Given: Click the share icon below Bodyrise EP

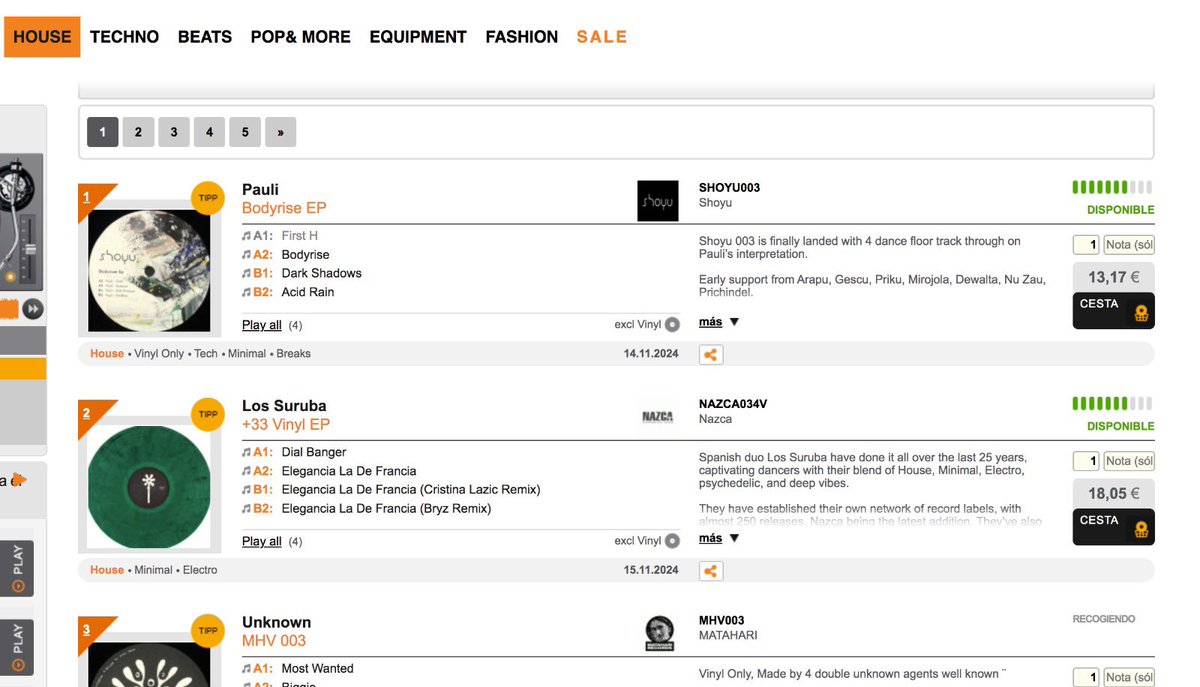Looking at the screenshot, I should tap(710, 354).
